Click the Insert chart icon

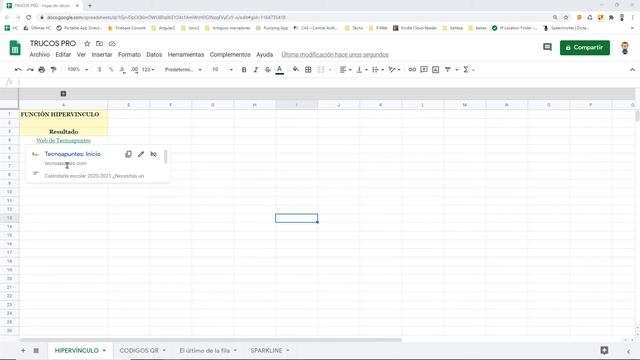coord(436,70)
